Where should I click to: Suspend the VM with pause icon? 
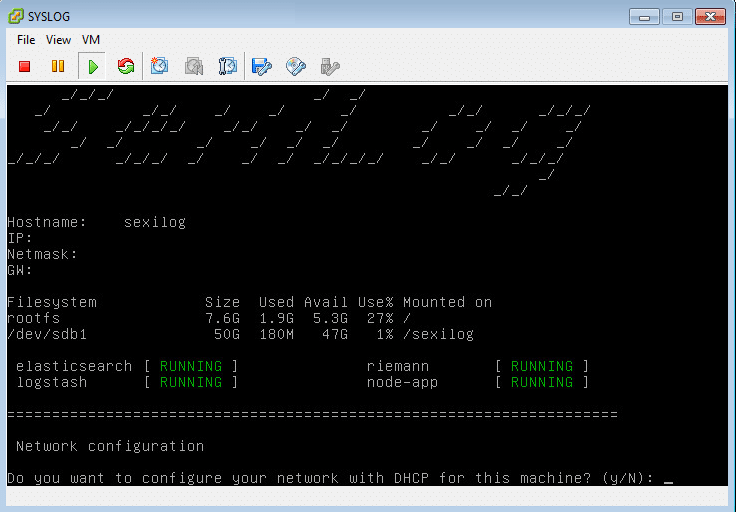click(58, 66)
